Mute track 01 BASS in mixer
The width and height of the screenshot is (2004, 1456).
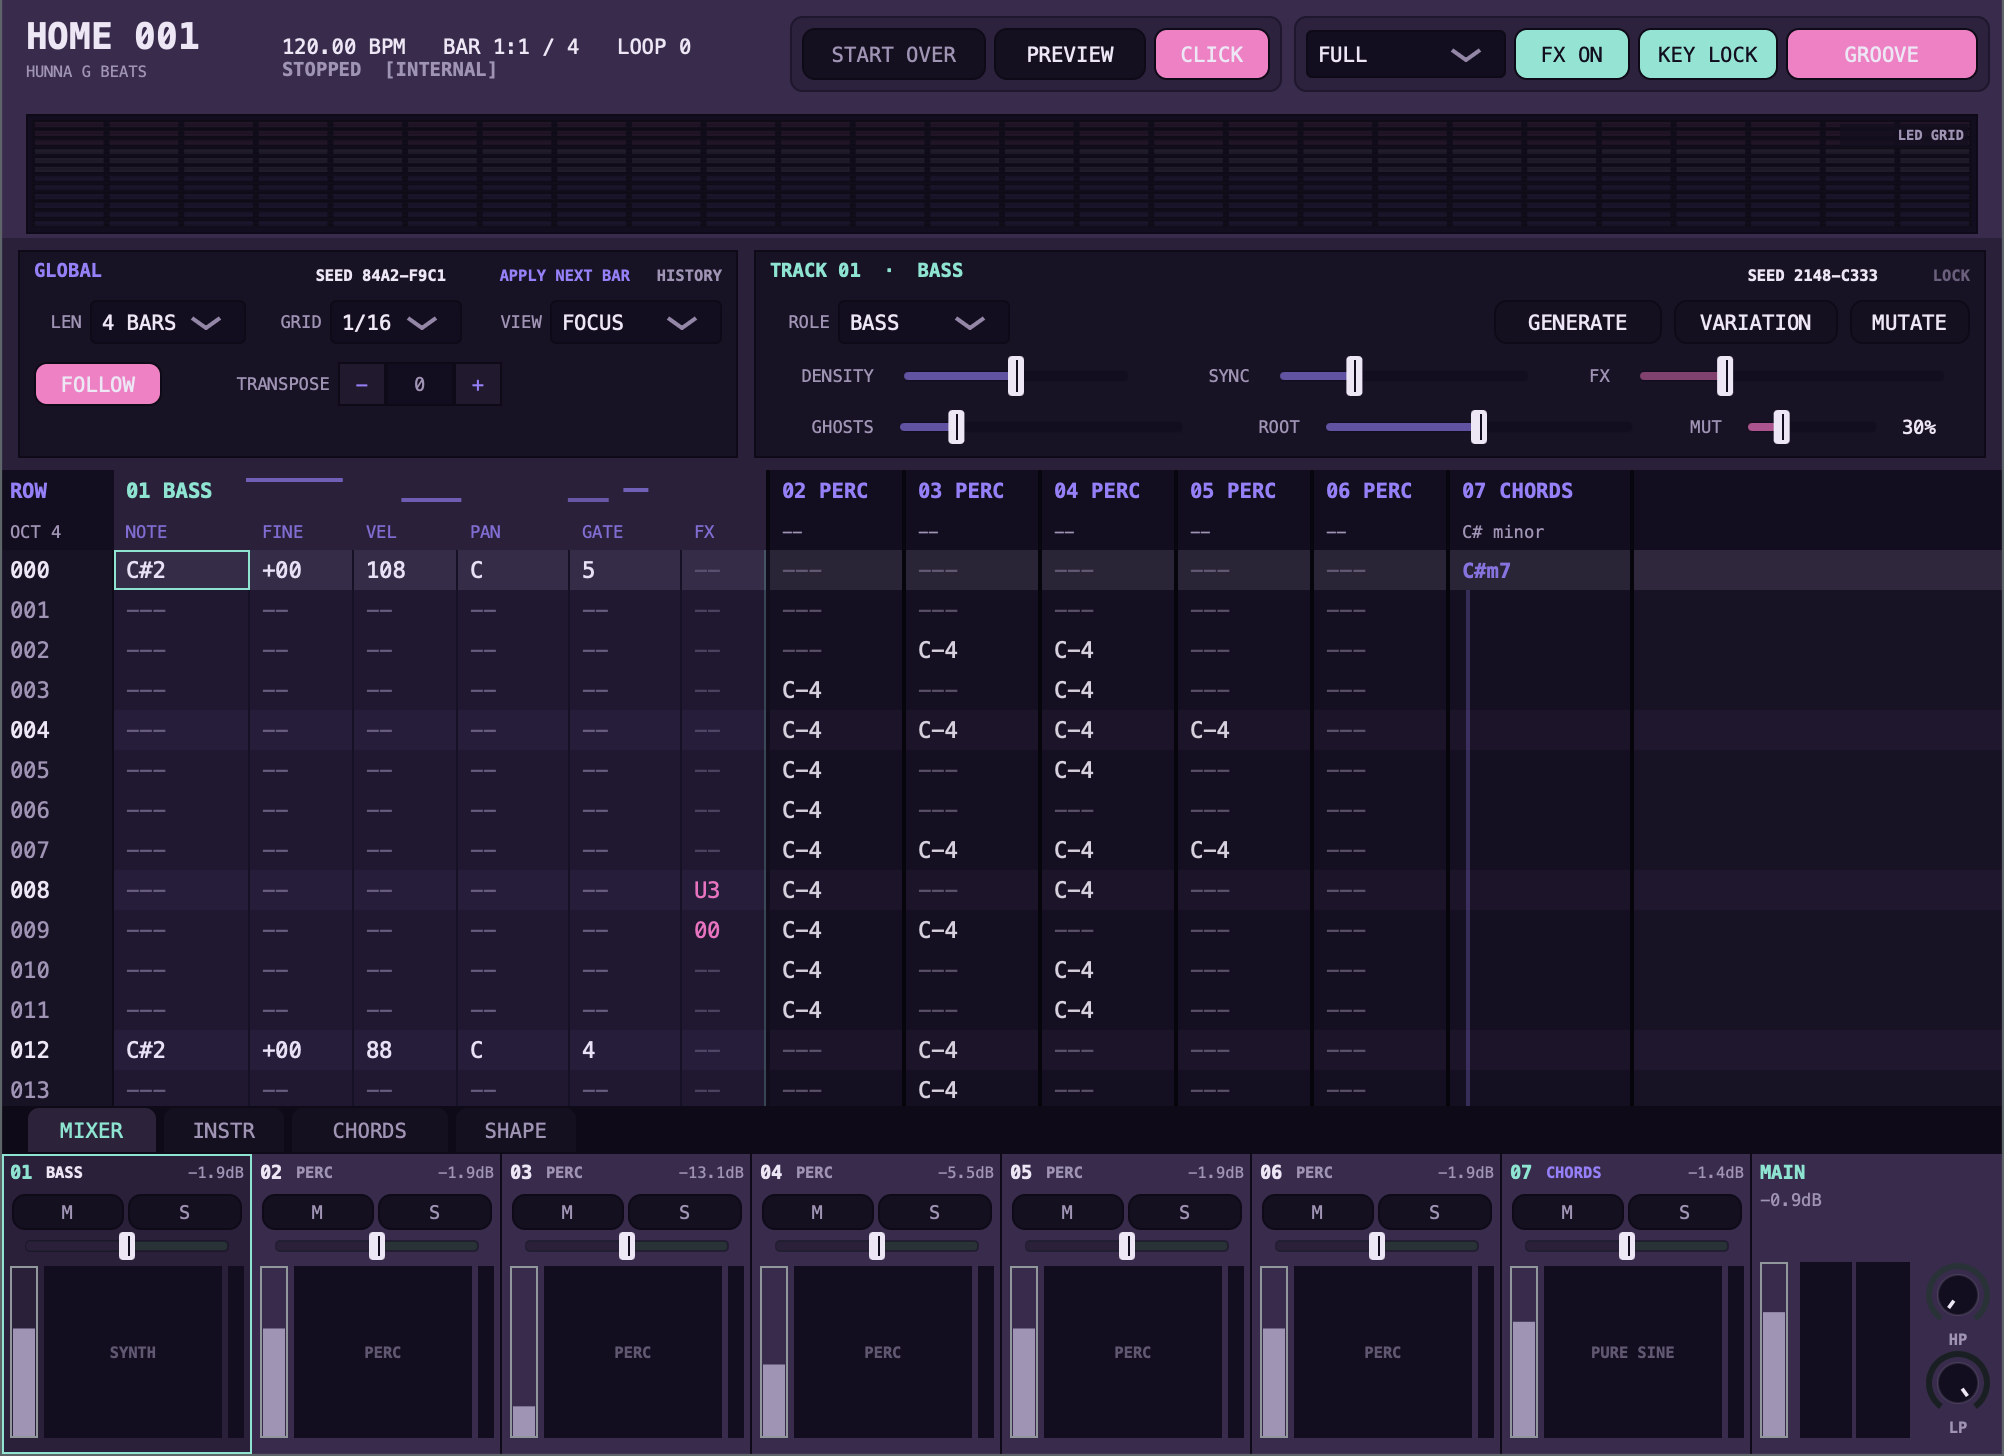coord(67,1212)
